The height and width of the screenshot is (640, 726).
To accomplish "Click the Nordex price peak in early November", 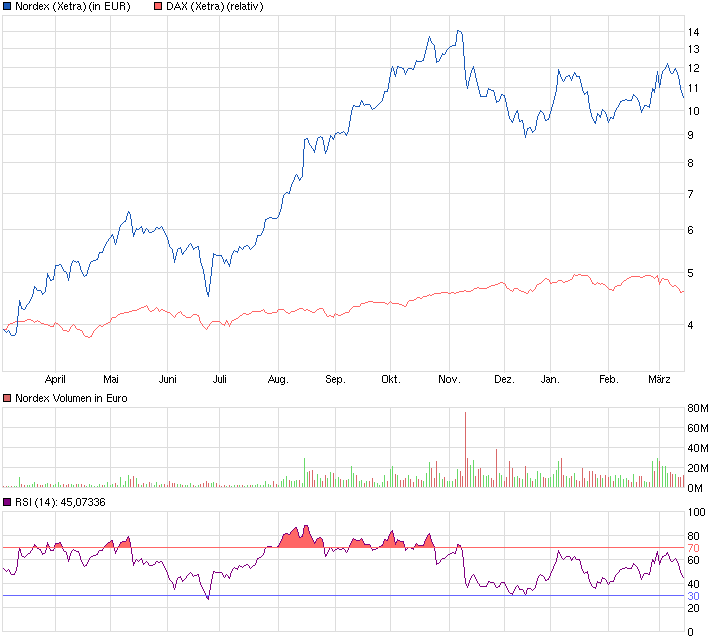I will (x=459, y=31).
